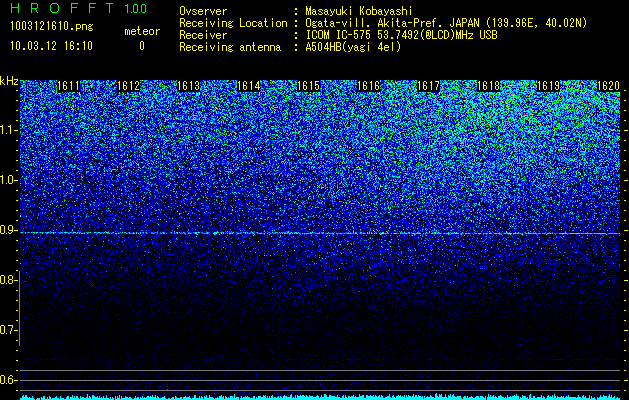Click the 1.1 frequency axis label

point(8,130)
